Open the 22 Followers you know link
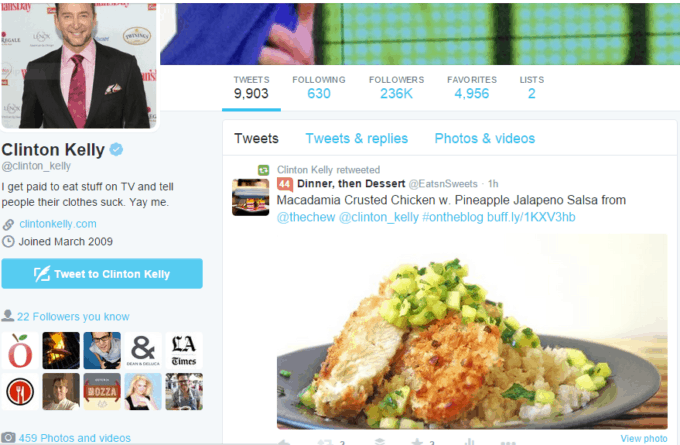680x445 pixels. tap(73, 317)
